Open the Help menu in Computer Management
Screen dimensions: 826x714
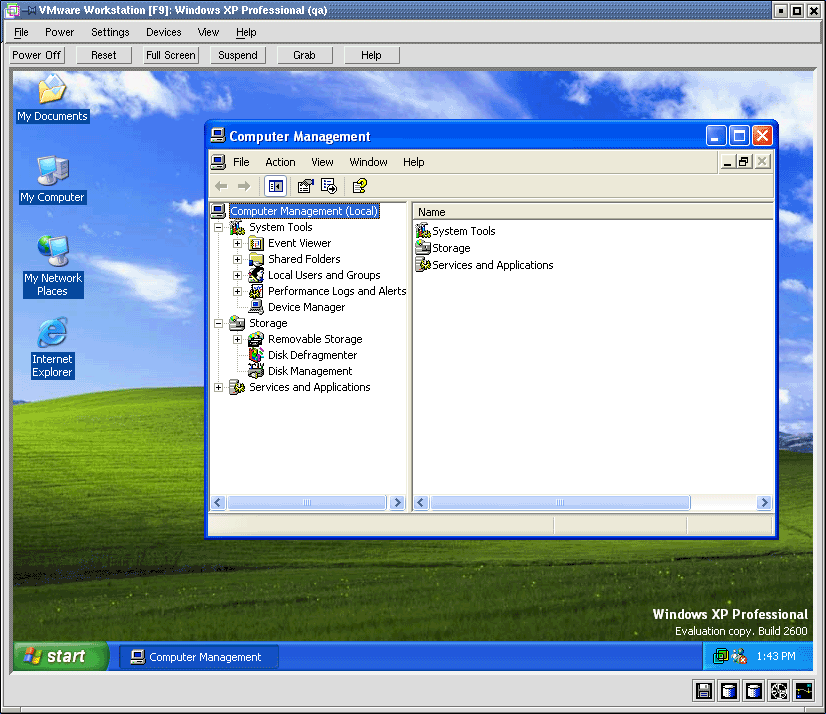(414, 162)
